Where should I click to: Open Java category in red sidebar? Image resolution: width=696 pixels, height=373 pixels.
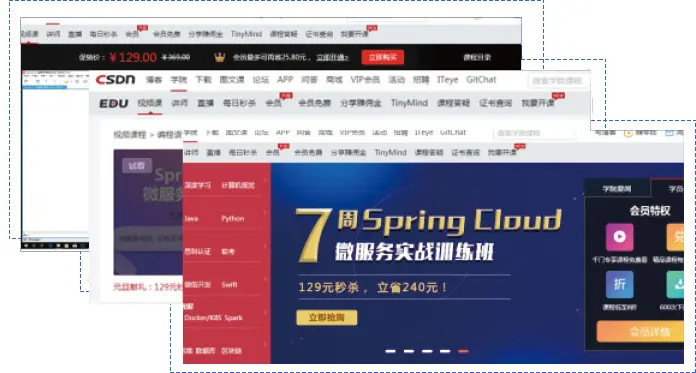[191, 219]
